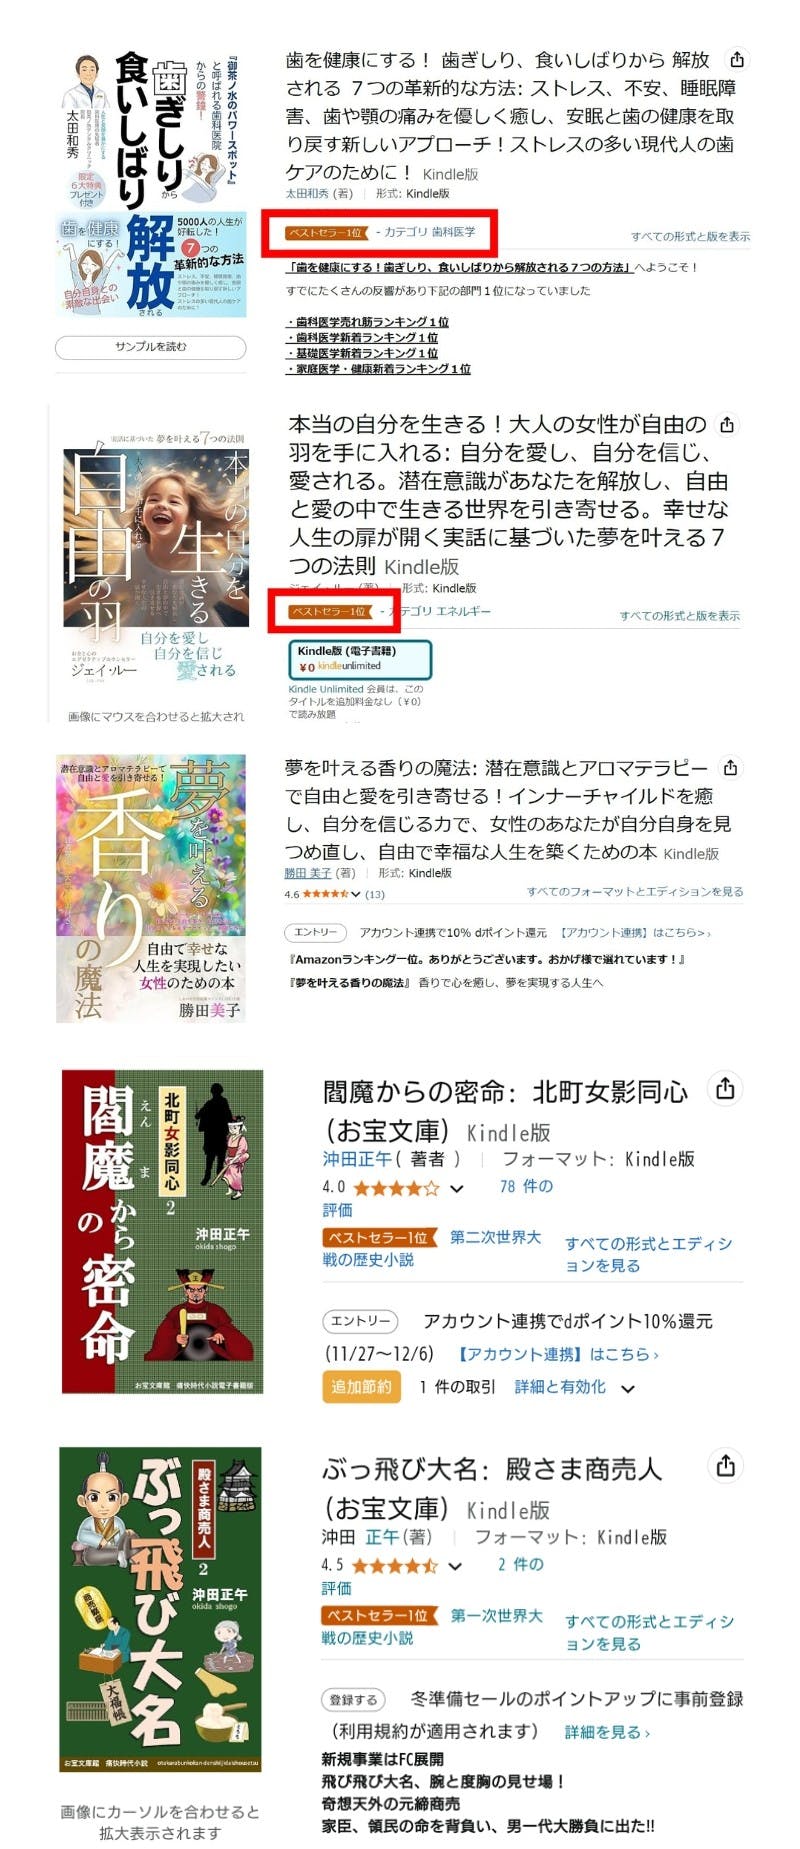Image resolution: width=800 pixels, height=1849 pixels.
Task: Click the サンプルを読む button
Action: pyautogui.click(x=150, y=347)
